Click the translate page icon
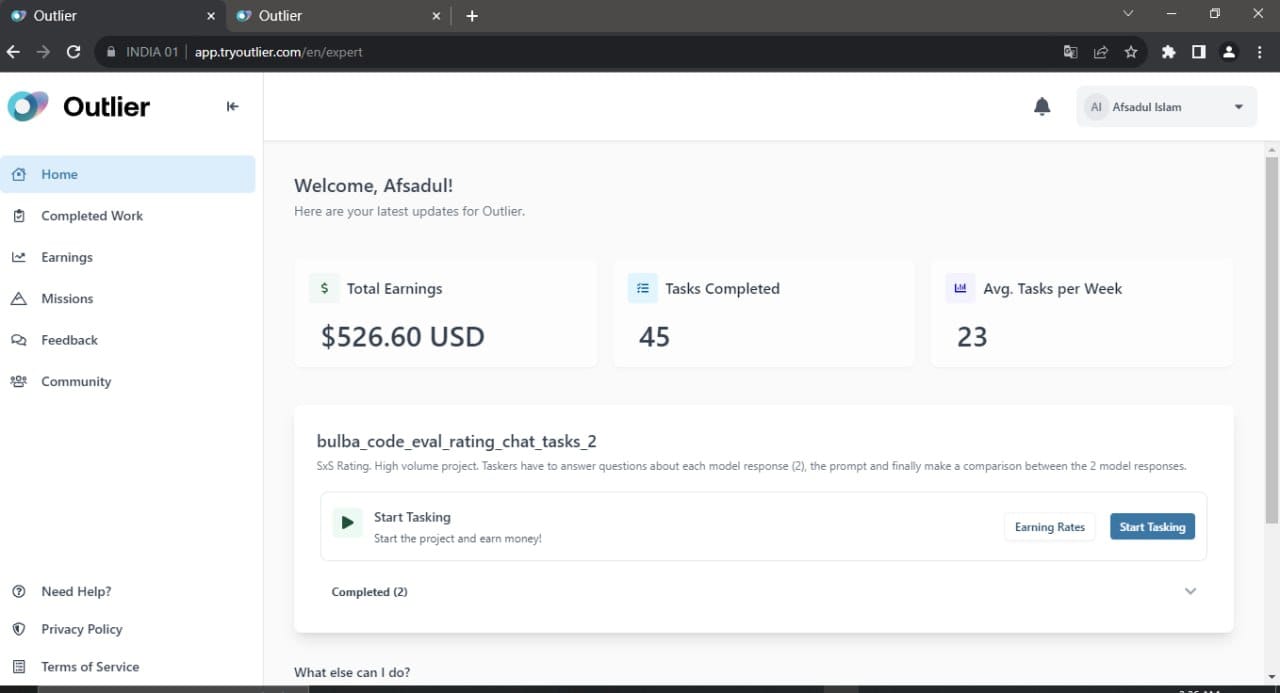1280x693 pixels. click(1070, 52)
